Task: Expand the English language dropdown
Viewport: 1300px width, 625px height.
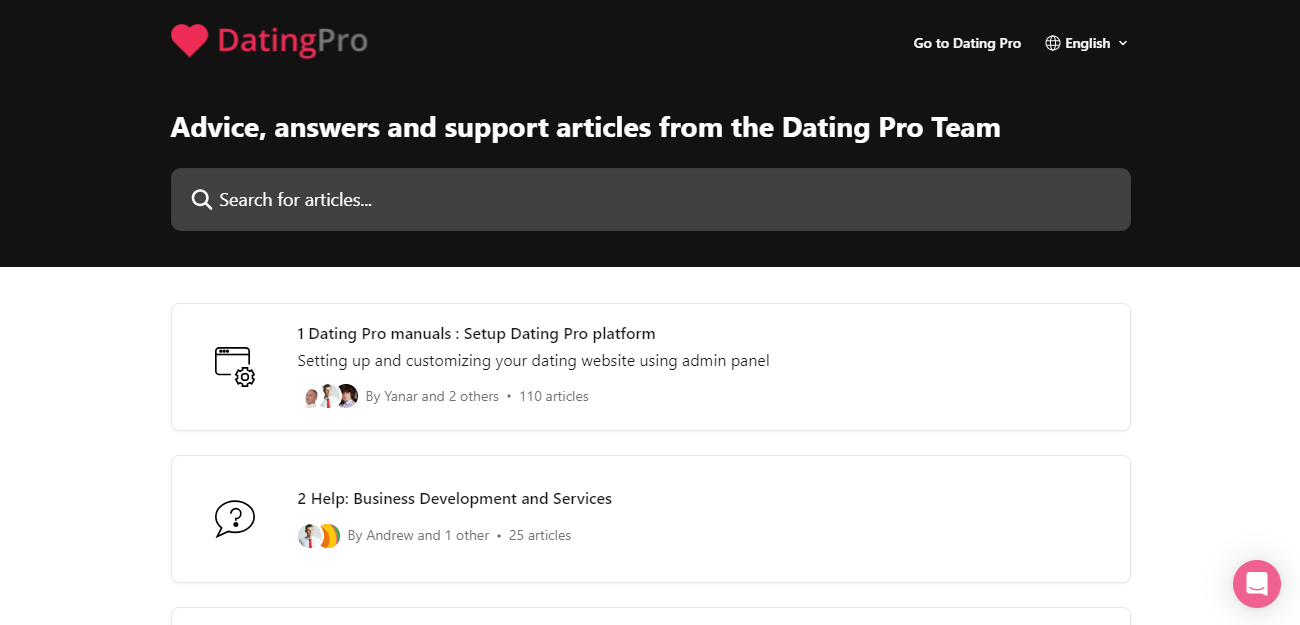Action: pos(1087,43)
